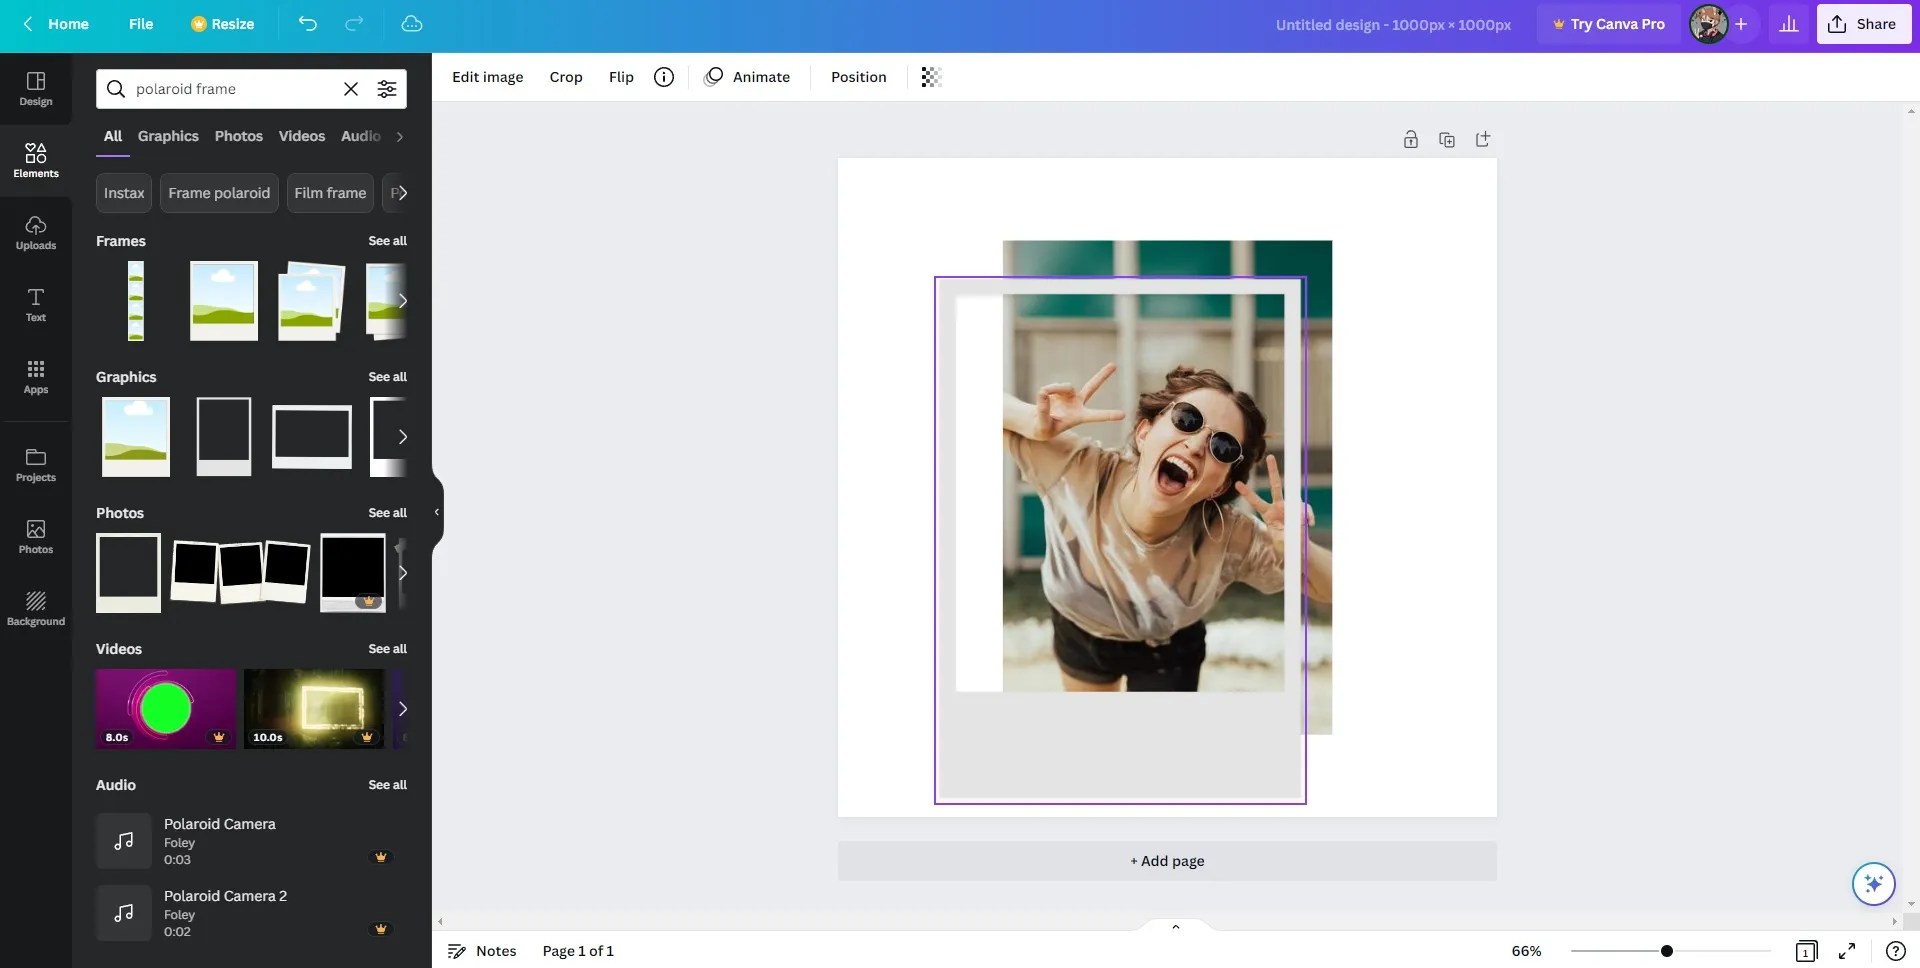Undo the last action
Image resolution: width=1920 pixels, height=968 pixels.
click(308, 23)
